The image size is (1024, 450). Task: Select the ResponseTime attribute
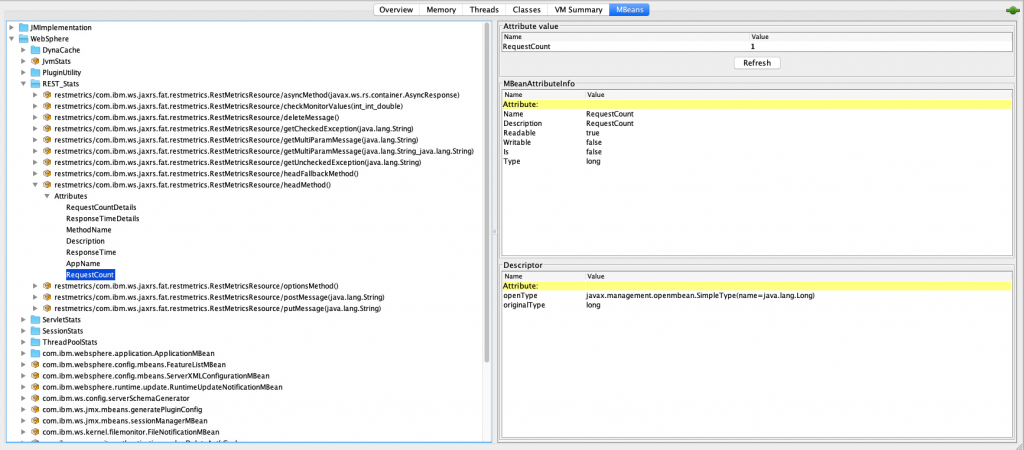[x=91, y=252]
